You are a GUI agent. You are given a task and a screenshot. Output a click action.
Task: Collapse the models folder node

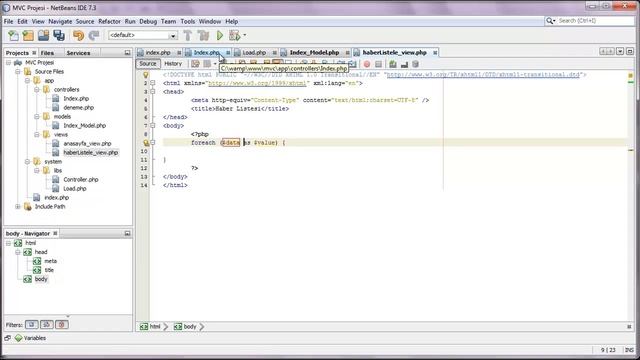(37, 117)
